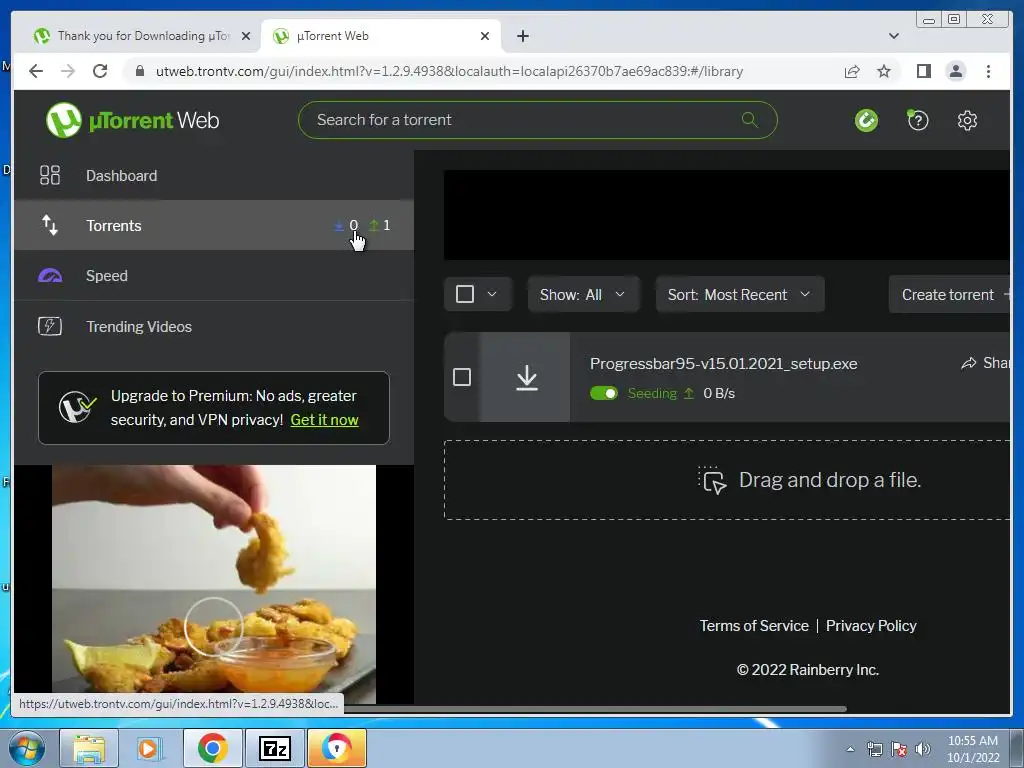Click the Progressbar95-v15.01.2021_setup.exe name
Screen dimensions: 1024x768
724,364
